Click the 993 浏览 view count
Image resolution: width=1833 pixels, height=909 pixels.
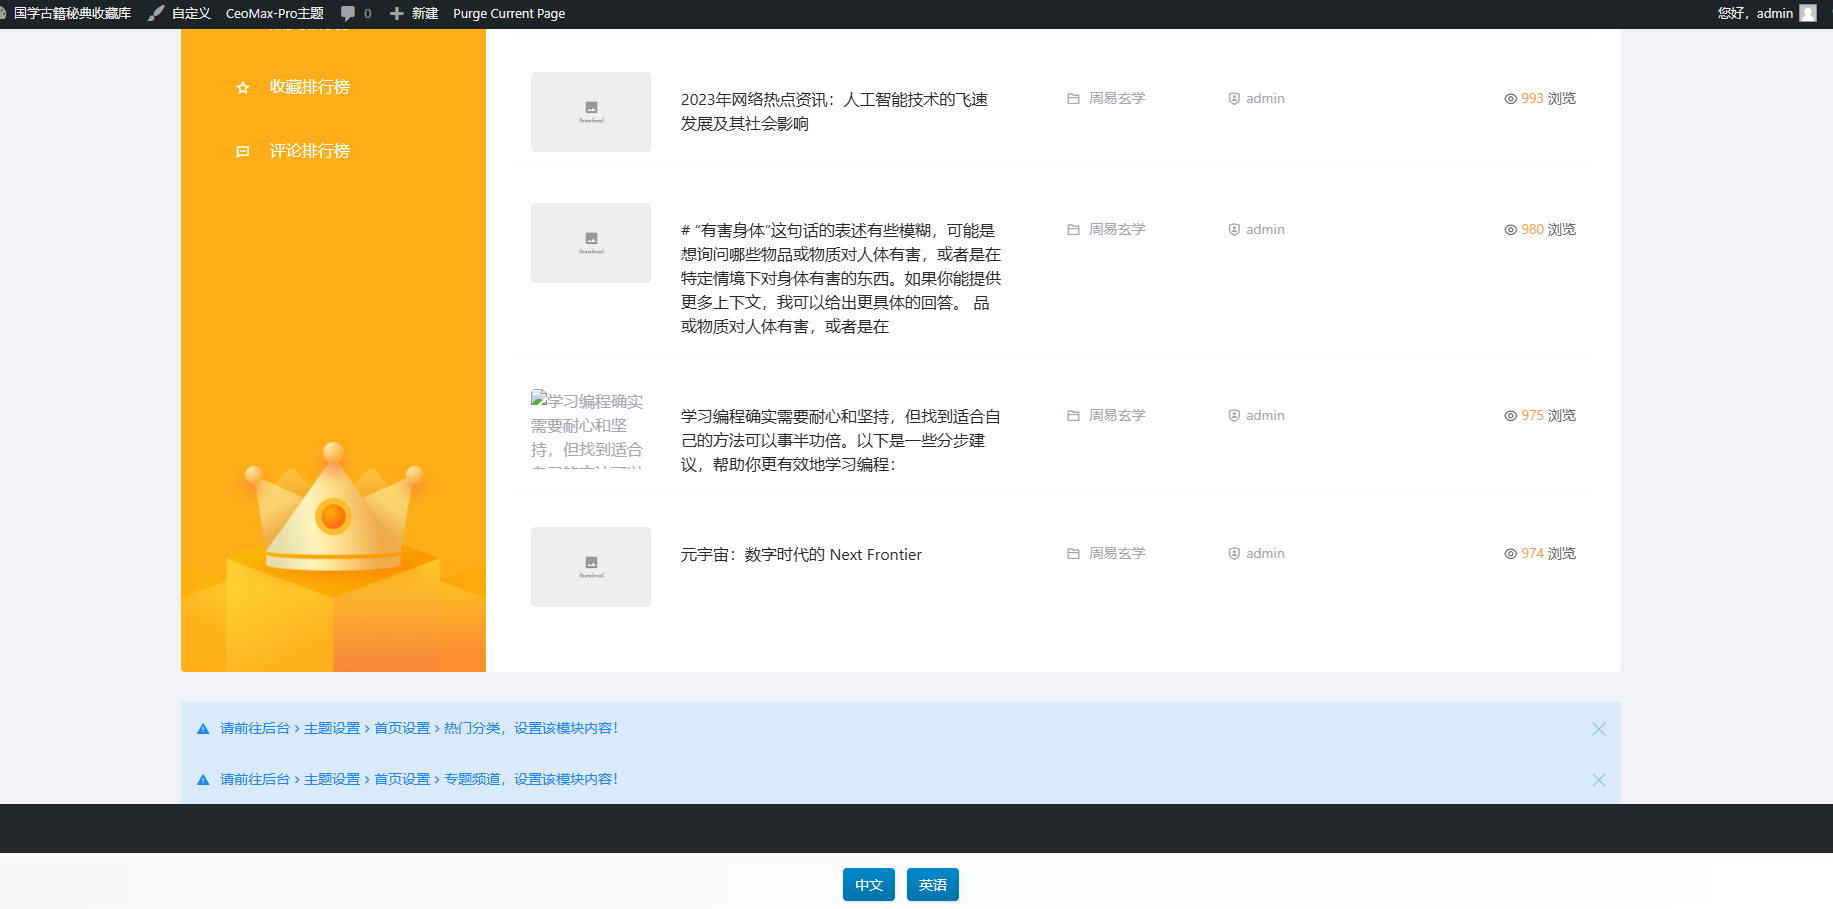pyautogui.click(x=1548, y=98)
